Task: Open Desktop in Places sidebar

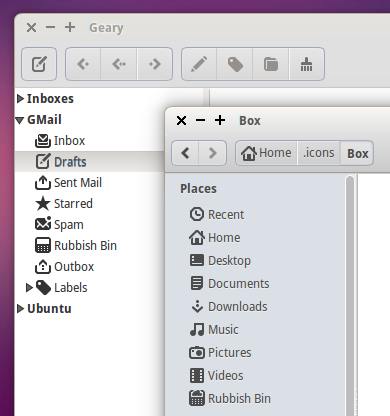Action: click(229, 261)
